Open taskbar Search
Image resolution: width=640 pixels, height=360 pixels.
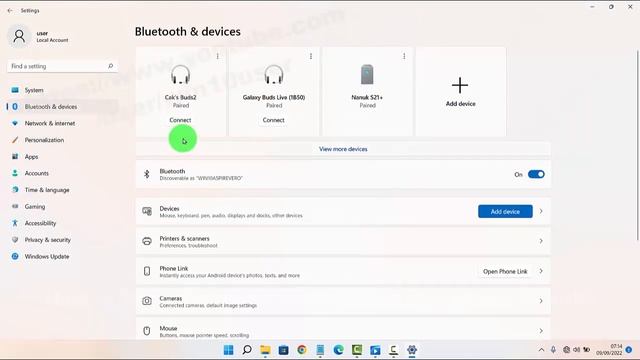(247, 350)
